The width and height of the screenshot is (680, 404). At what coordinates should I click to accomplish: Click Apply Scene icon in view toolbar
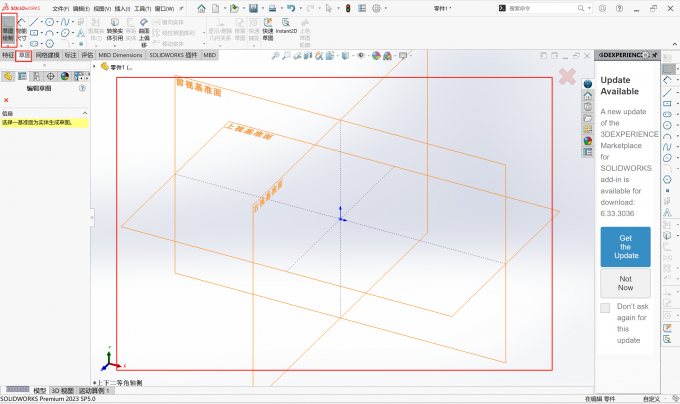tap(387, 55)
